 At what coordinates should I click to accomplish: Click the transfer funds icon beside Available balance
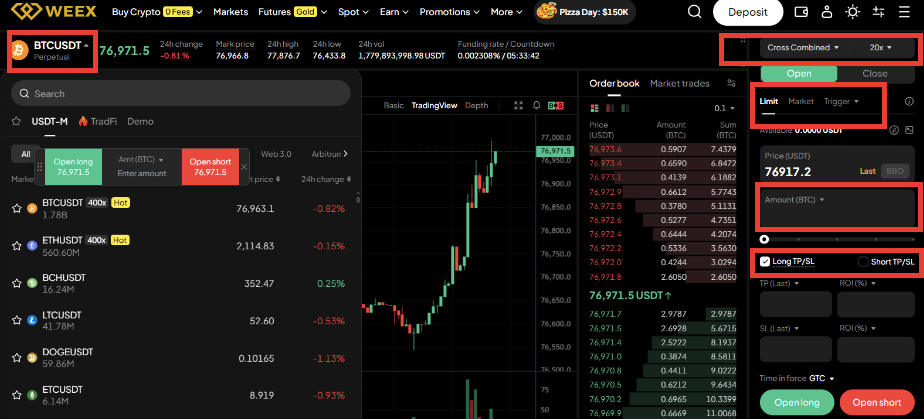point(893,130)
